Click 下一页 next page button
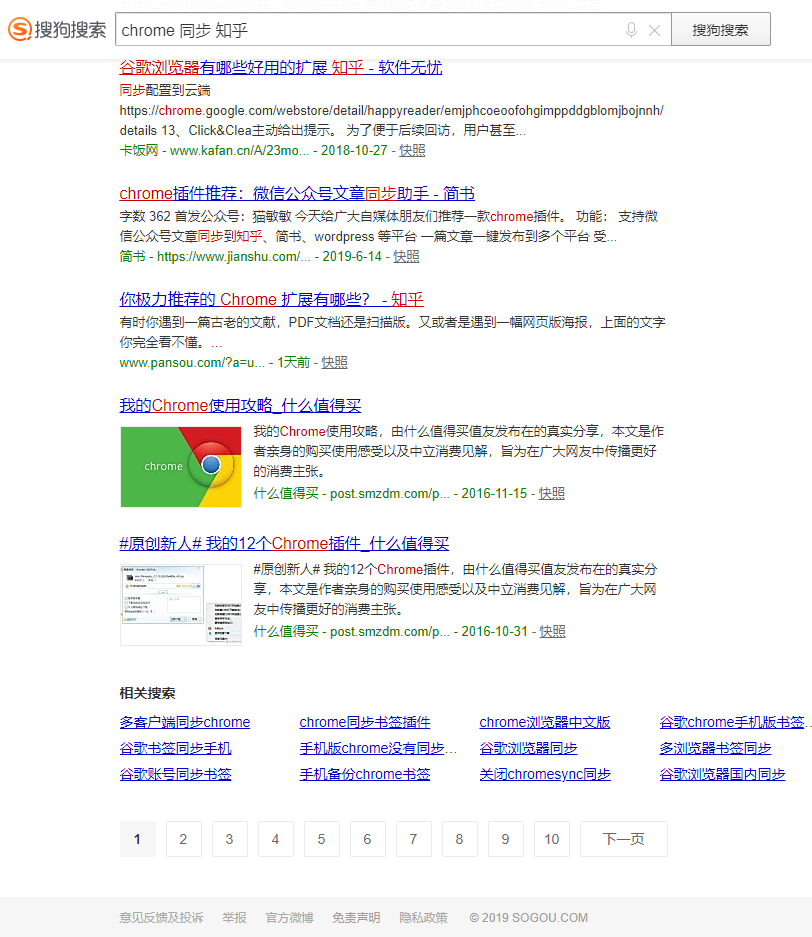The height and width of the screenshot is (937, 812). 624,839
